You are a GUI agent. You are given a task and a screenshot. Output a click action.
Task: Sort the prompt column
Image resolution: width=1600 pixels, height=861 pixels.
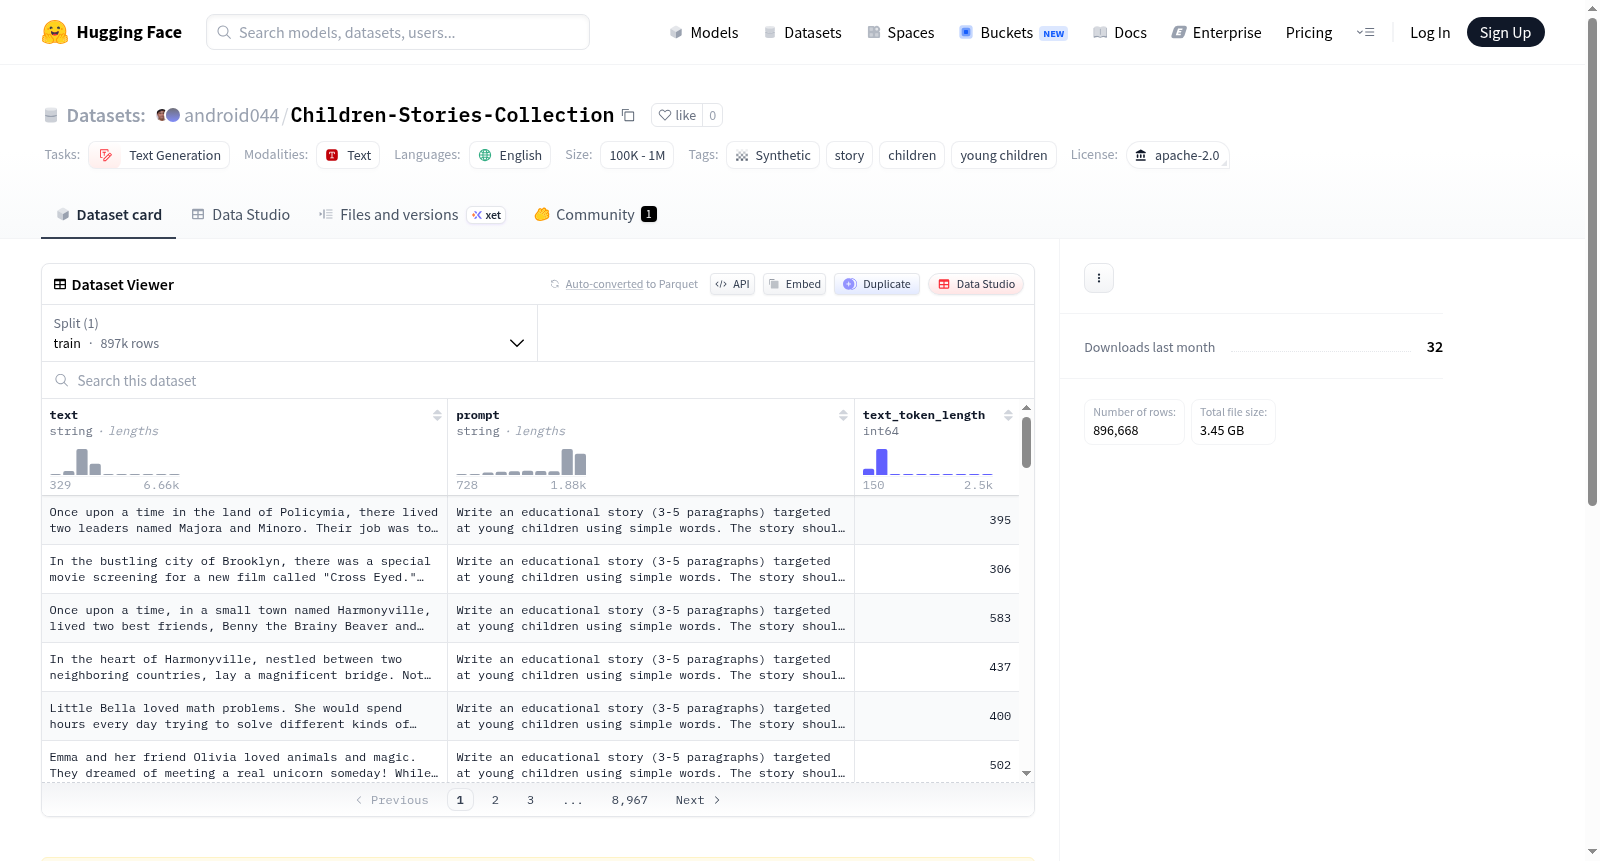[843, 415]
